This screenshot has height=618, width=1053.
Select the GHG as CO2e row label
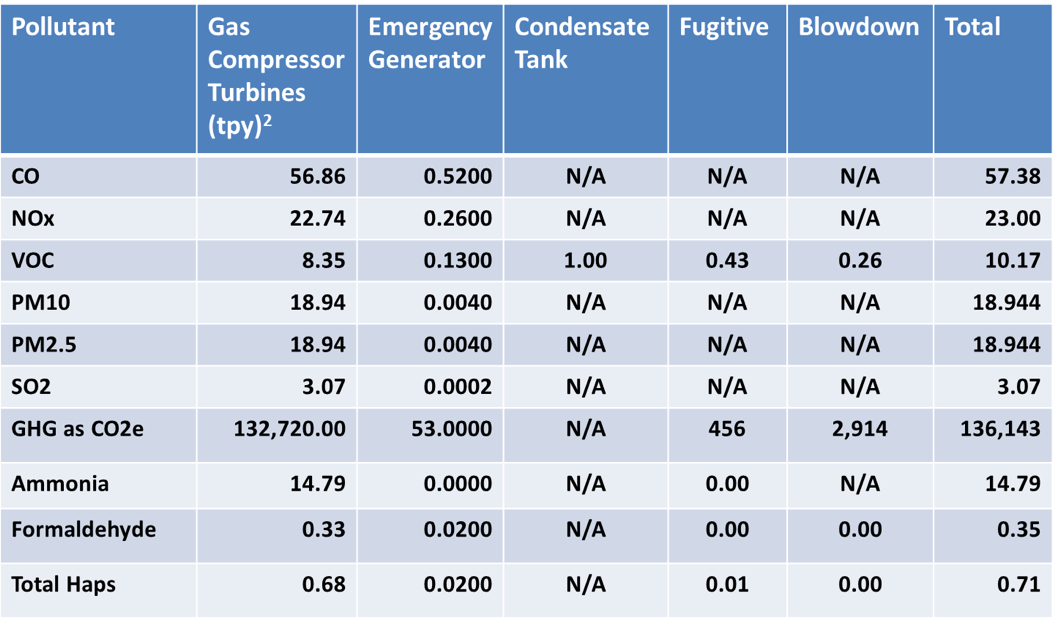(x=78, y=429)
